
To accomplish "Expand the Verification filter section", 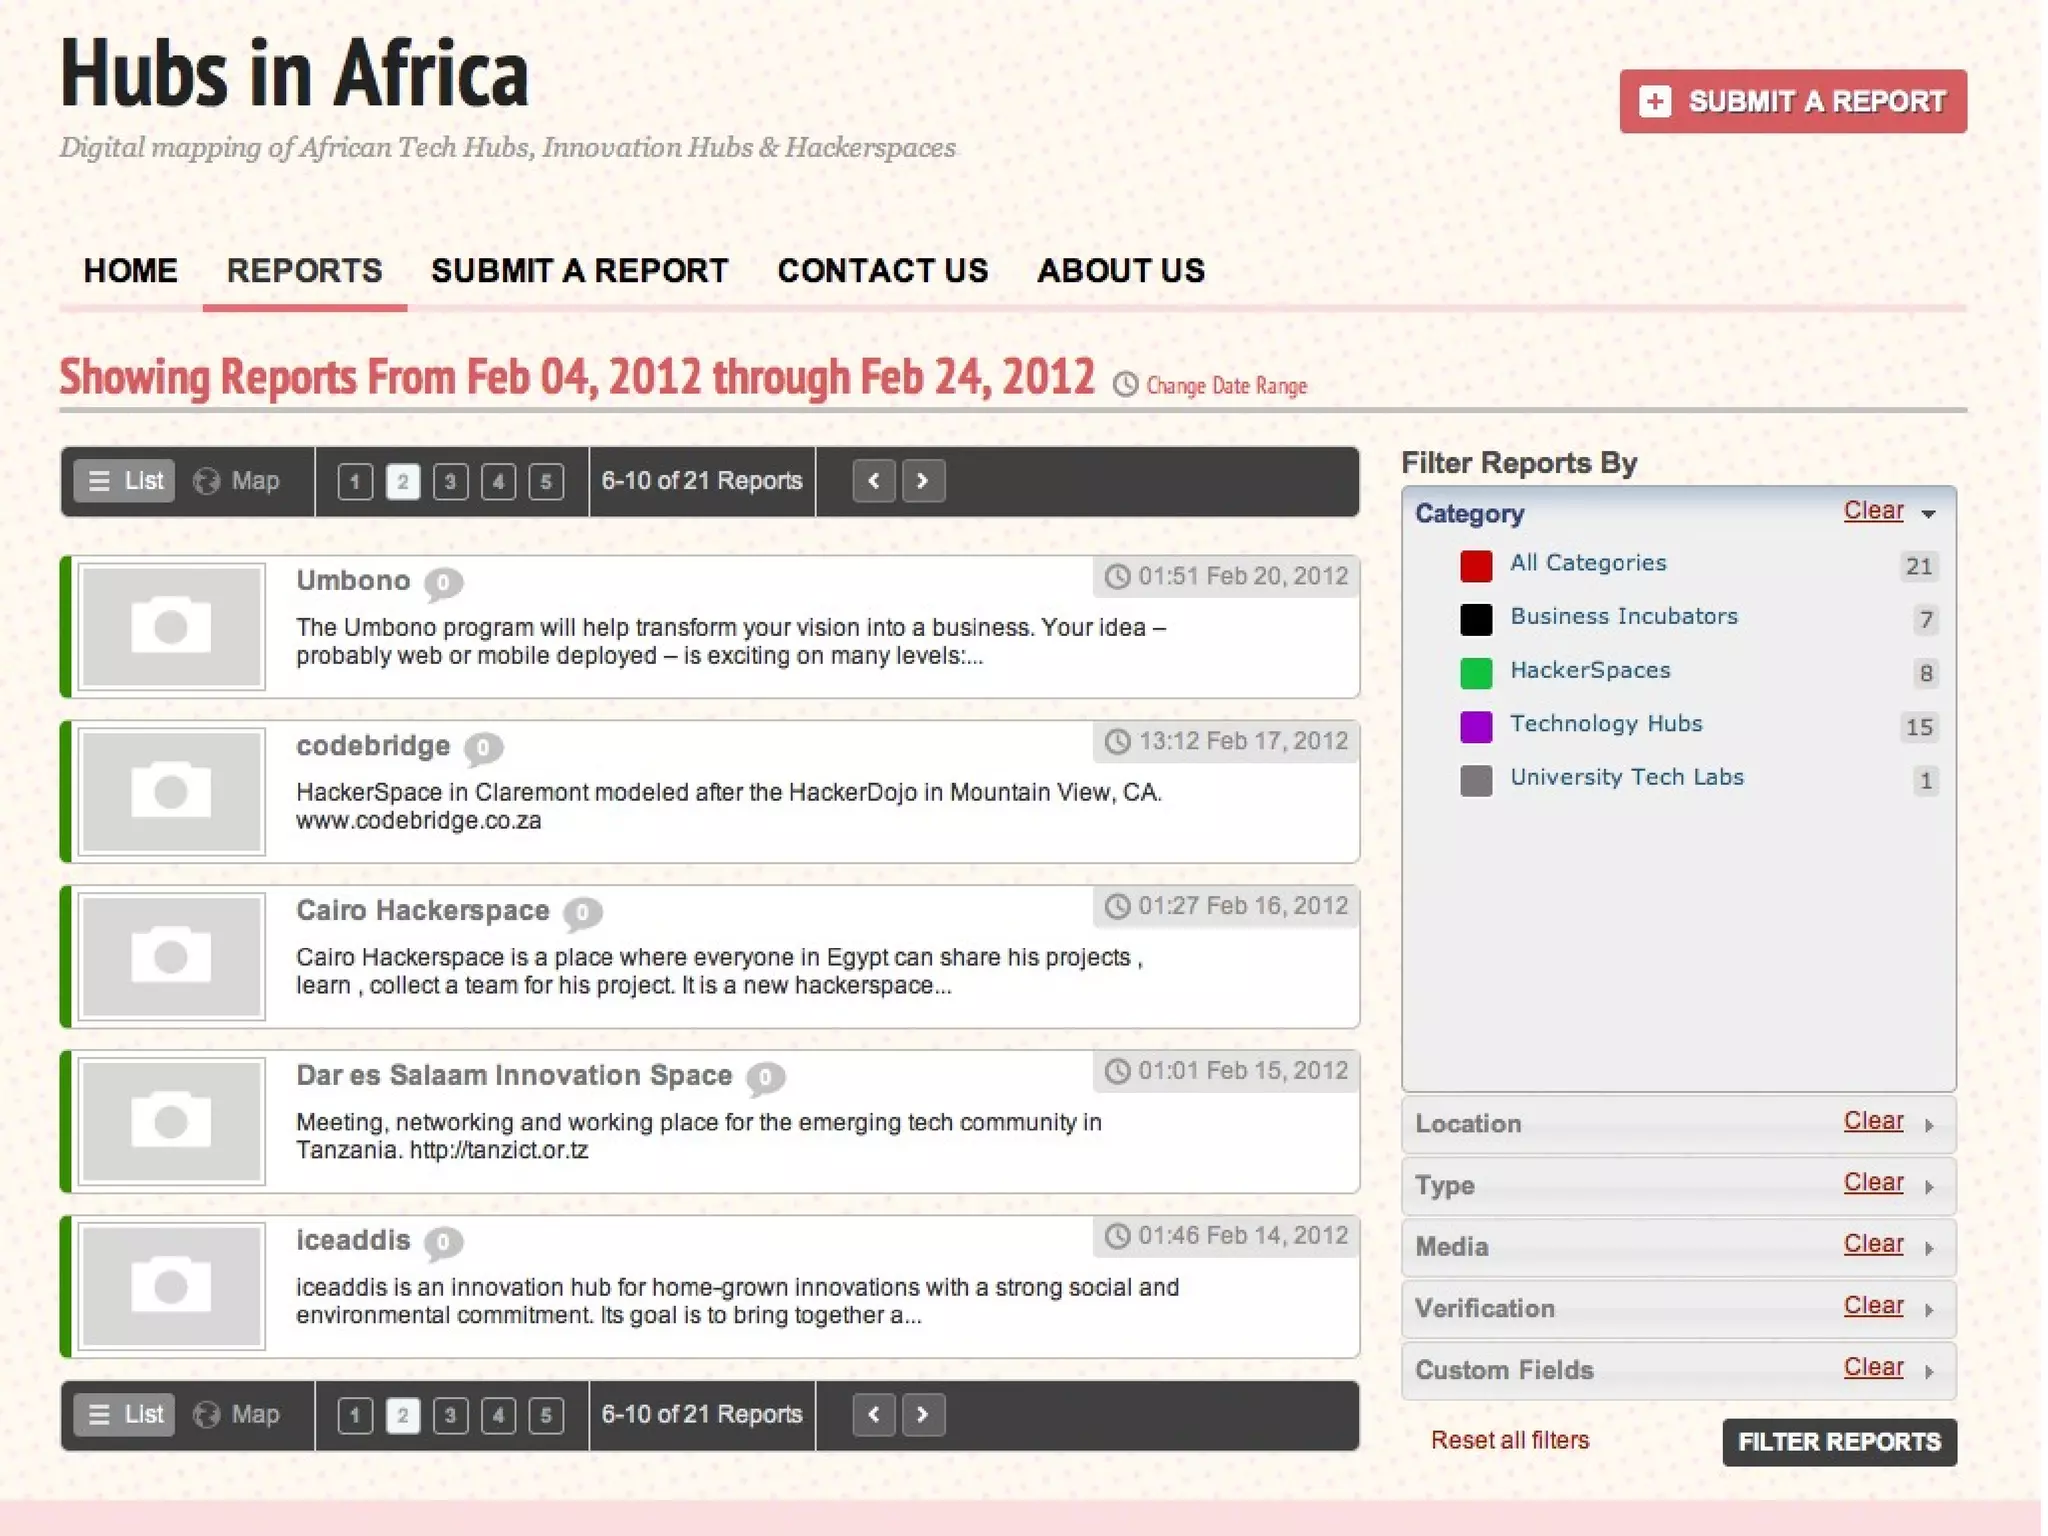I will 1929,1310.
